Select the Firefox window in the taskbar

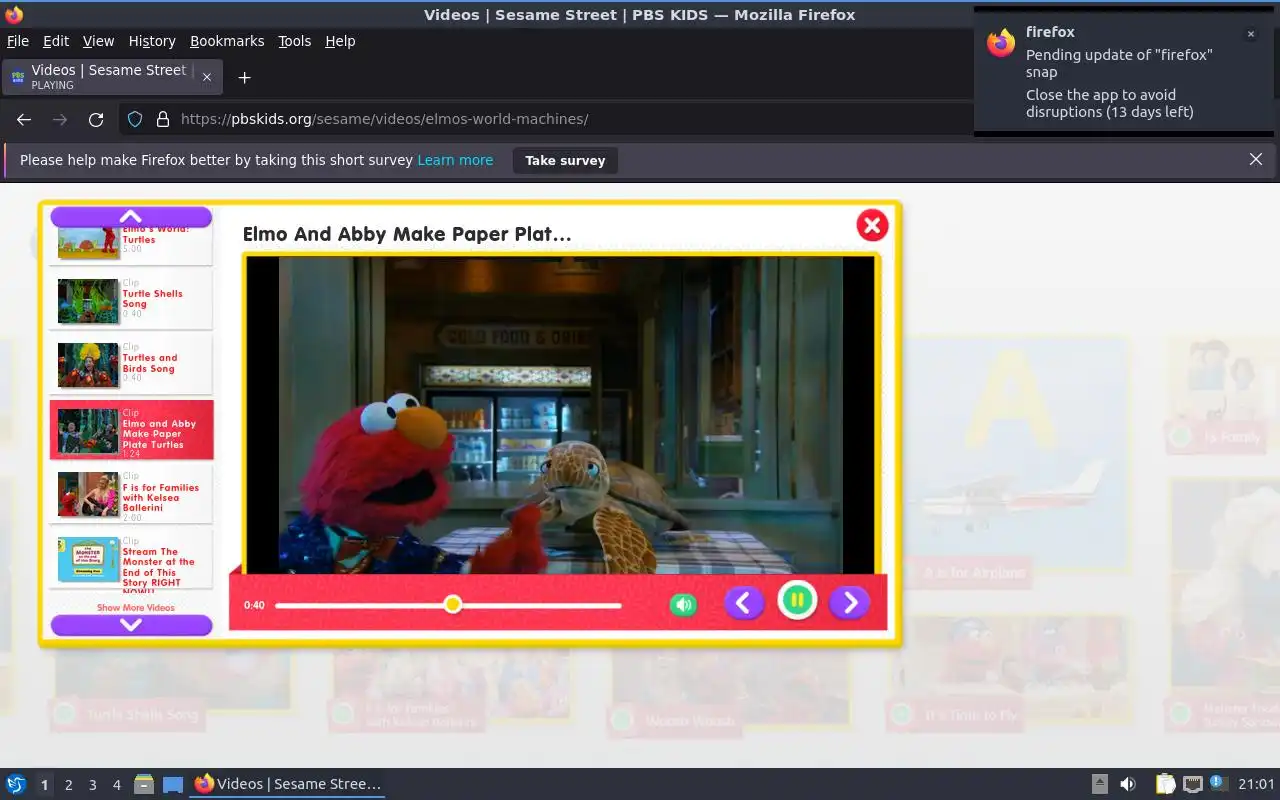(288, 784)
